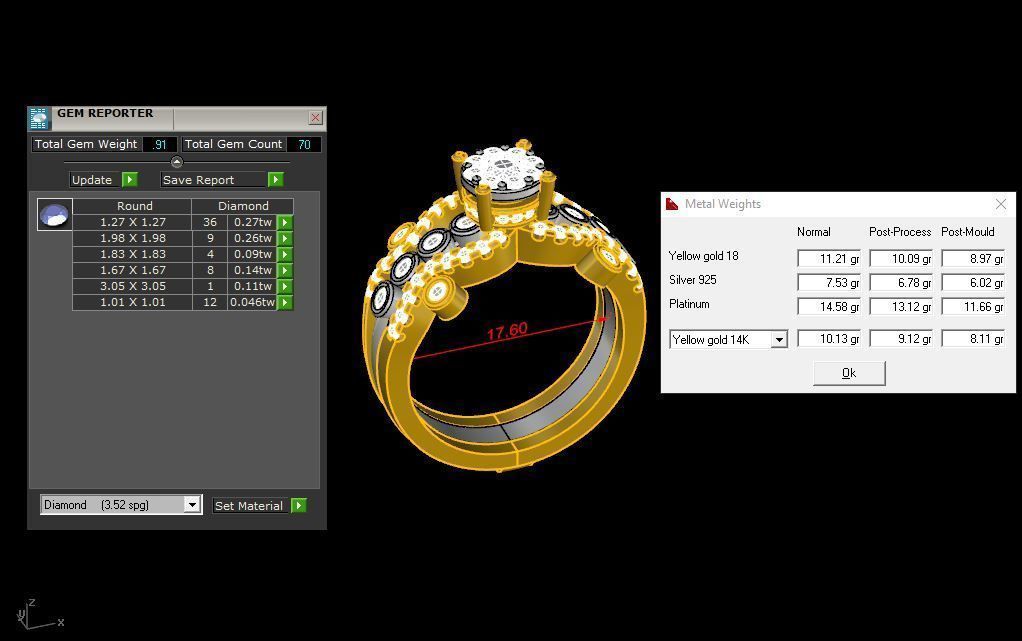Select the 1.83 X 1.83 size cell
1022x641 pixels.
click(x=132, y=254)
